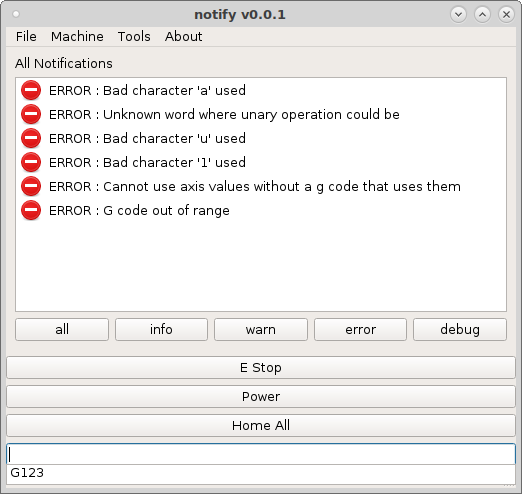The height and width of the screenshot is (494, 522).
Task: Click error icon beside "Cannot use axis values"
Action: coord(31,186)
